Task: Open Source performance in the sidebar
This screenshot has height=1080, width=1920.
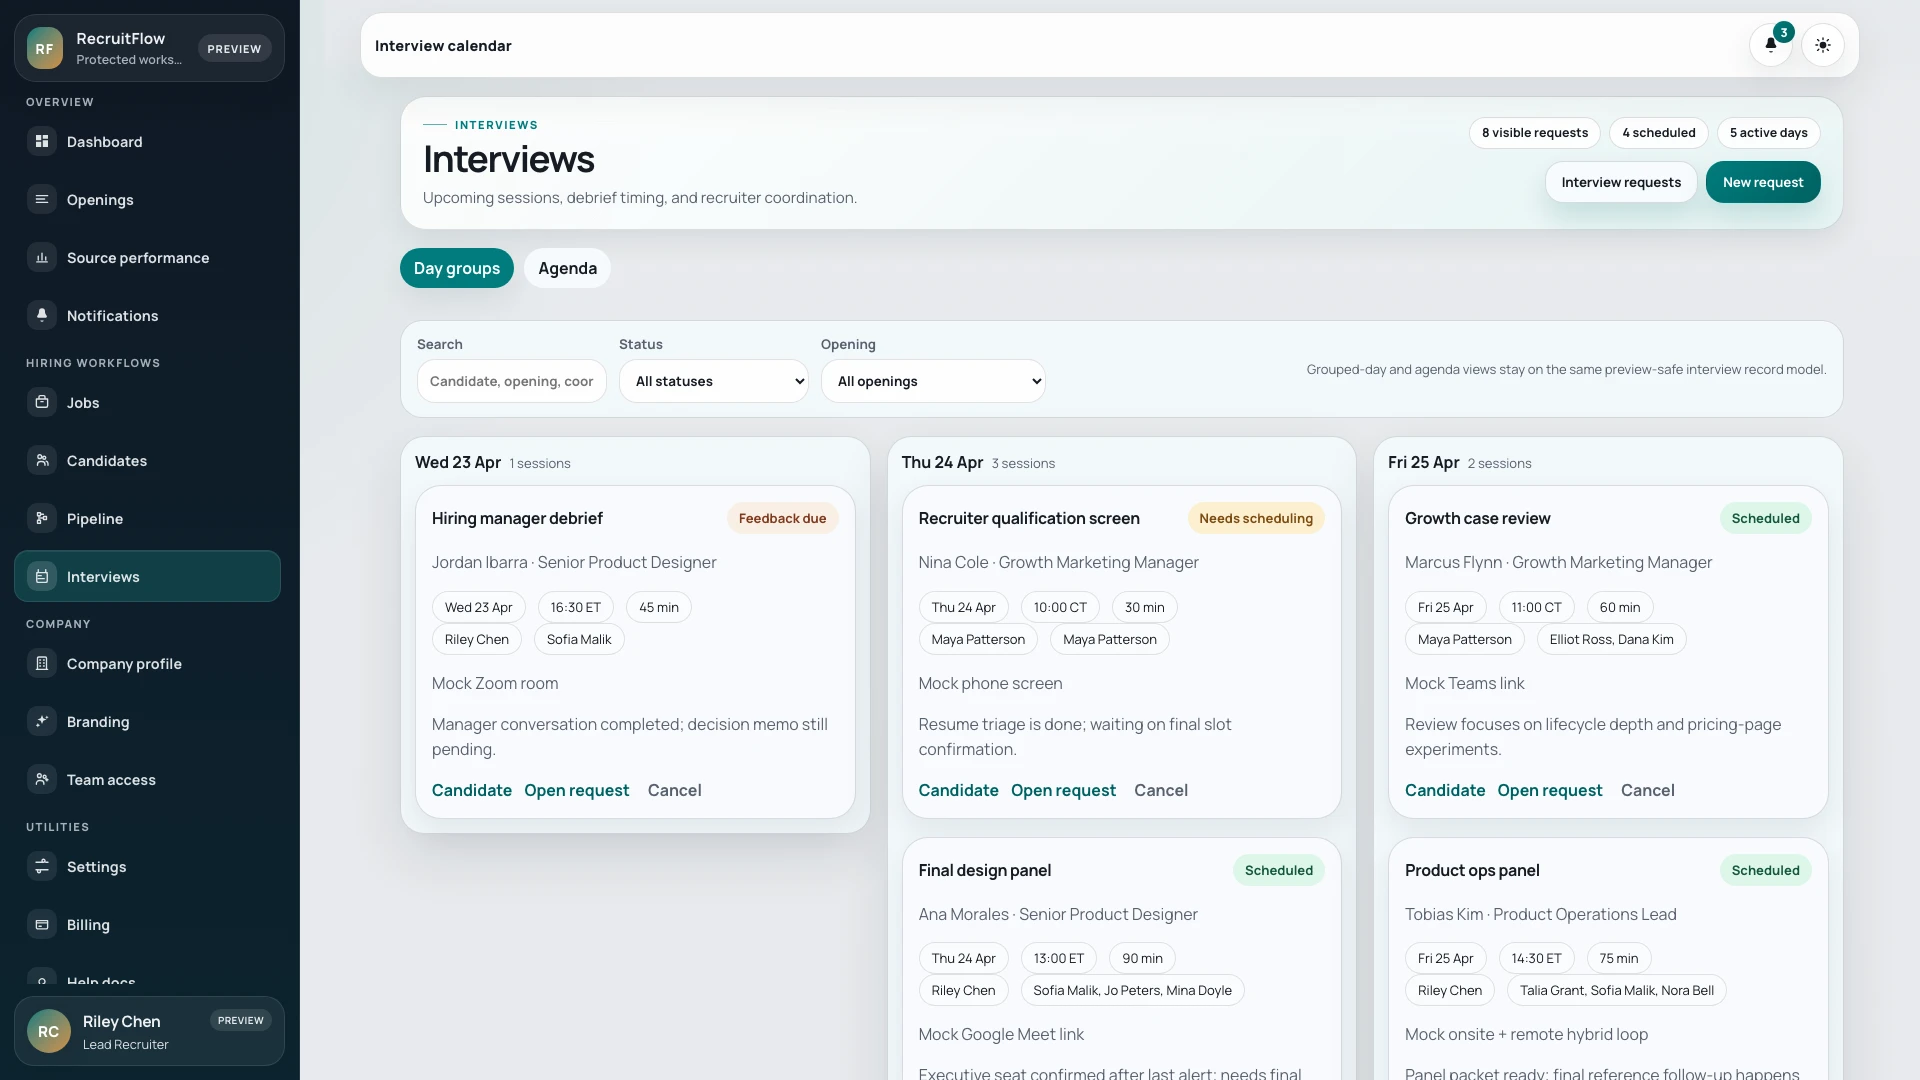Action: point(148,258)
